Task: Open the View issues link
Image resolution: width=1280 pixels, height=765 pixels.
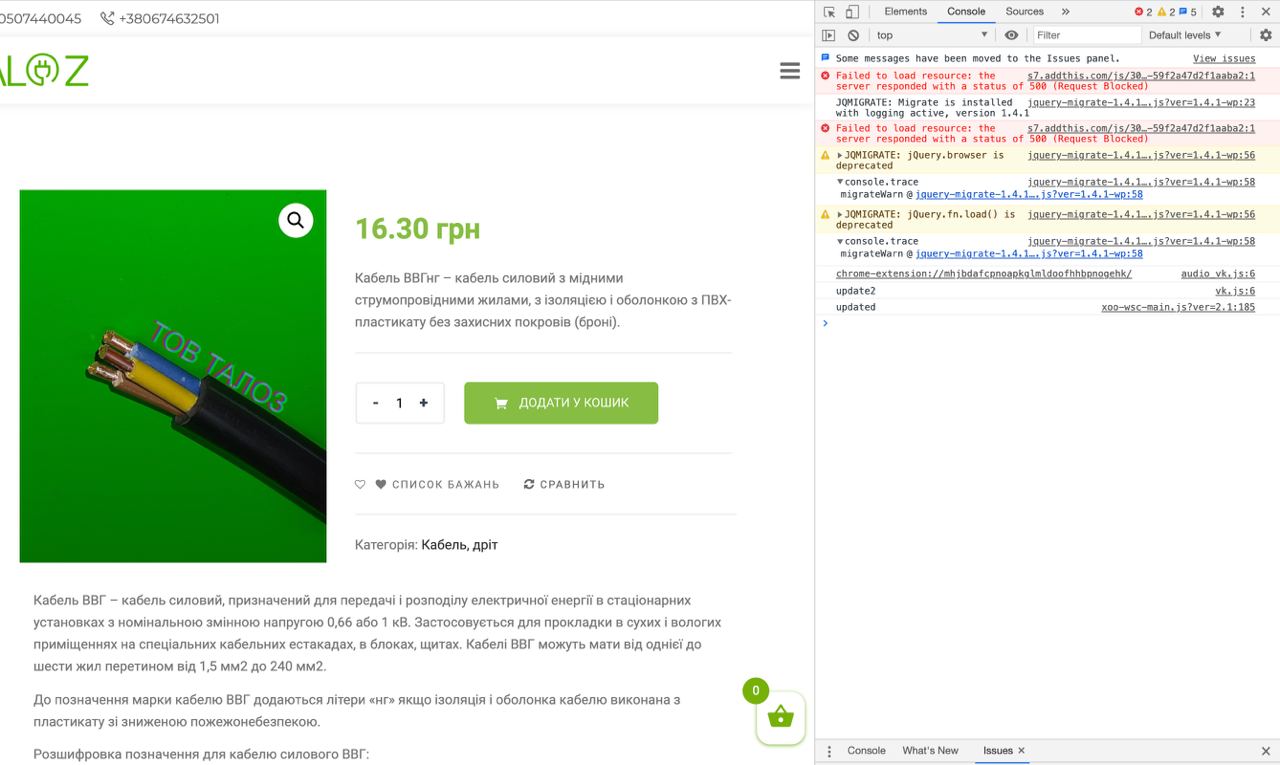Action: click(1224, 59)
